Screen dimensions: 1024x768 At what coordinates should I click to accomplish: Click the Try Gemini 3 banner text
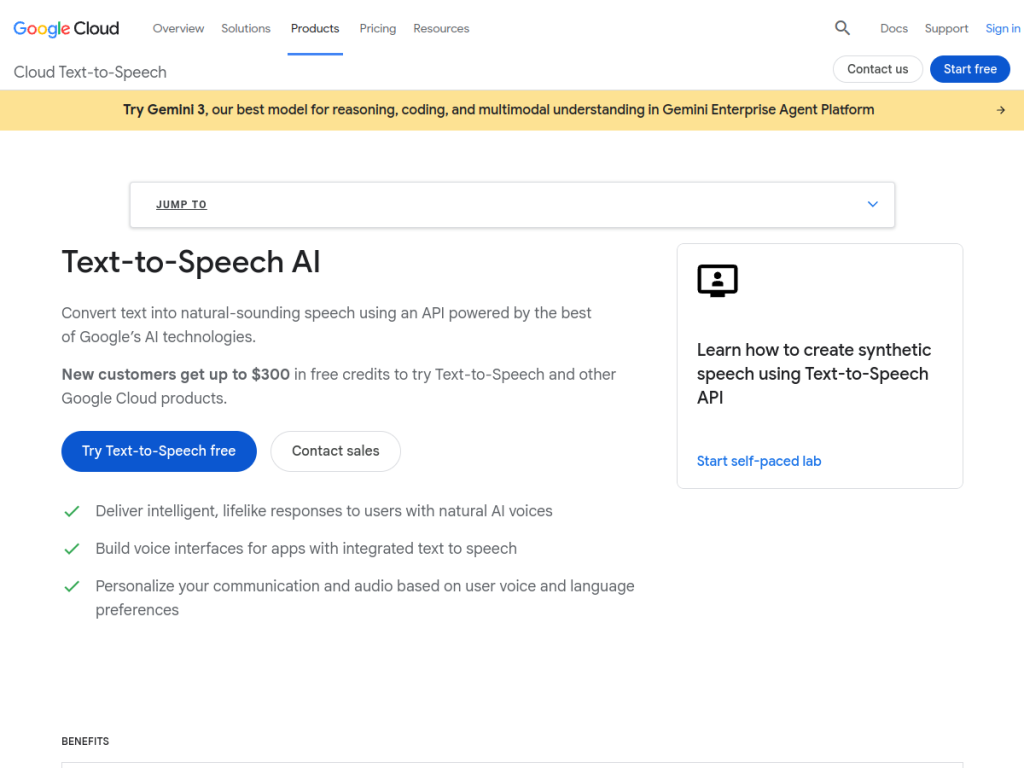(498, 110)
